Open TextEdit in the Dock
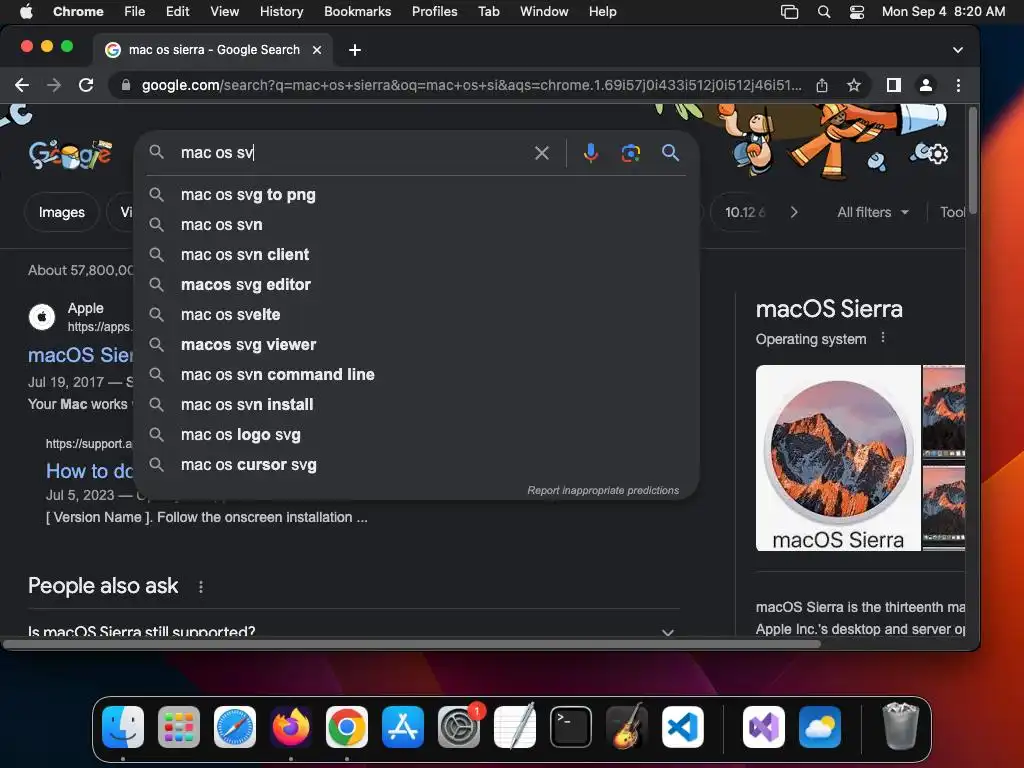Screen dimensions: 1024x768 pos(515,727)
